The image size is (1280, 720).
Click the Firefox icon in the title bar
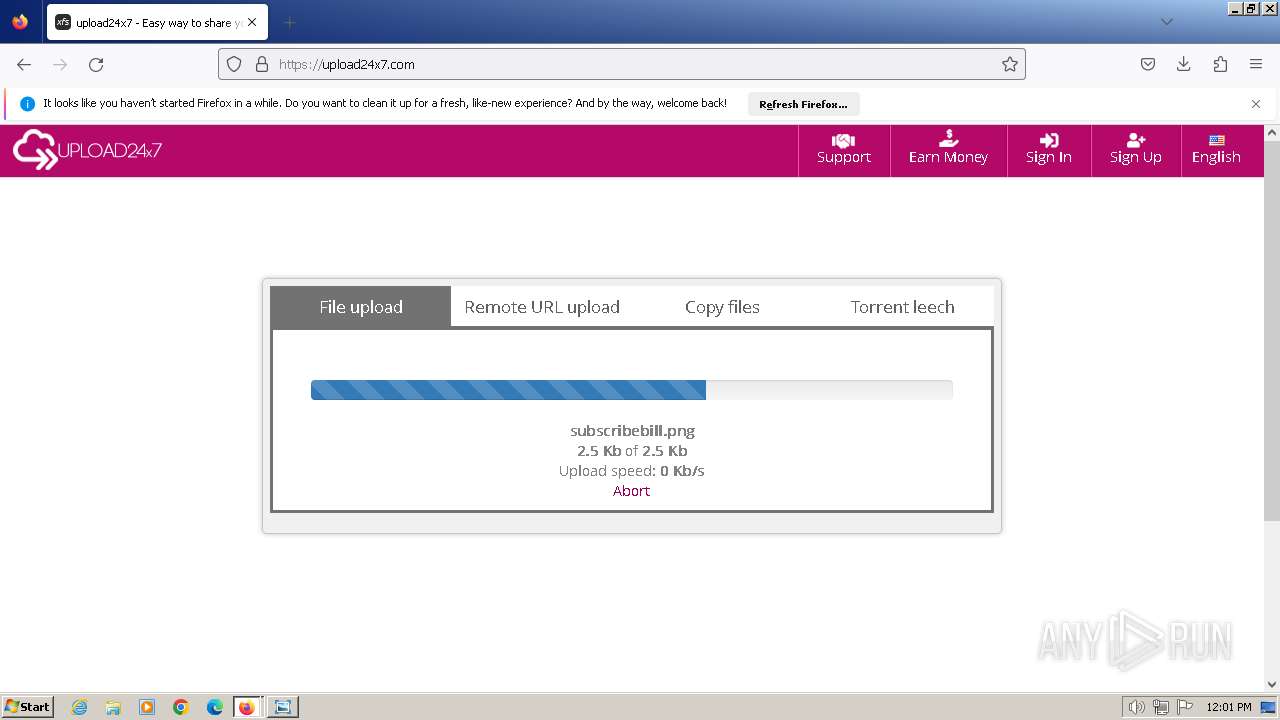coord(20,22)
